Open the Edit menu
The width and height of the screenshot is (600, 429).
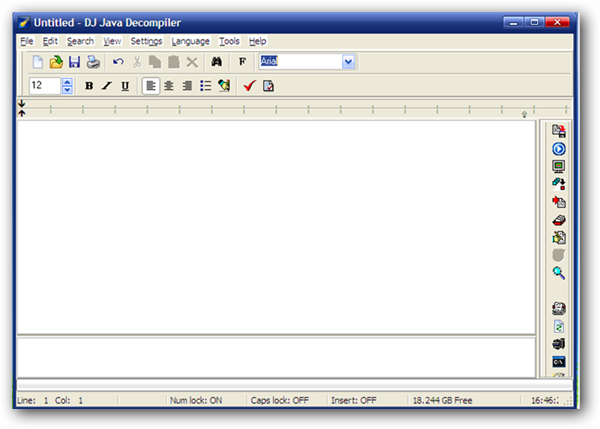(x=50, y=41)
